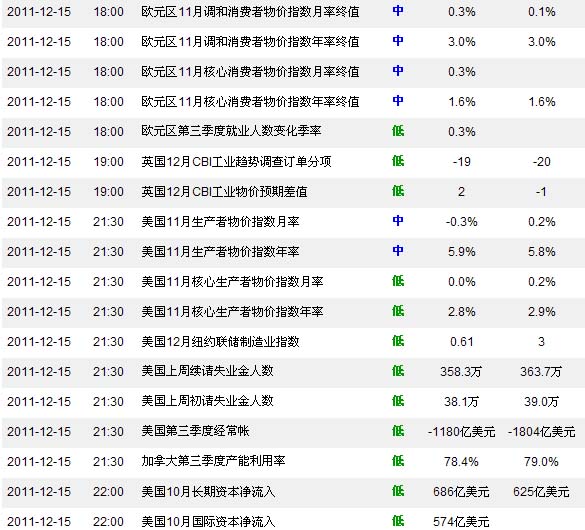
Task: Select 美国11月核心生产者物价指数年率 text
Action: (x=232, y=311)
